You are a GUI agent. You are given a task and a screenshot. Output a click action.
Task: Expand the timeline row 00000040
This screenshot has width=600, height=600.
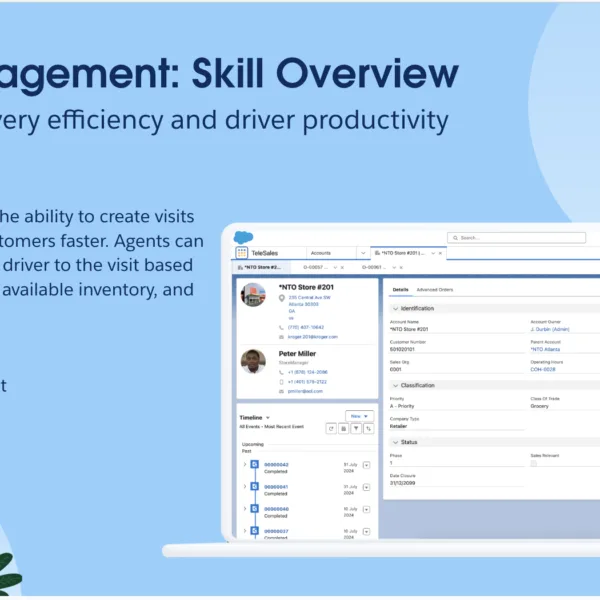pyautogui.click(x=245, y=509)
